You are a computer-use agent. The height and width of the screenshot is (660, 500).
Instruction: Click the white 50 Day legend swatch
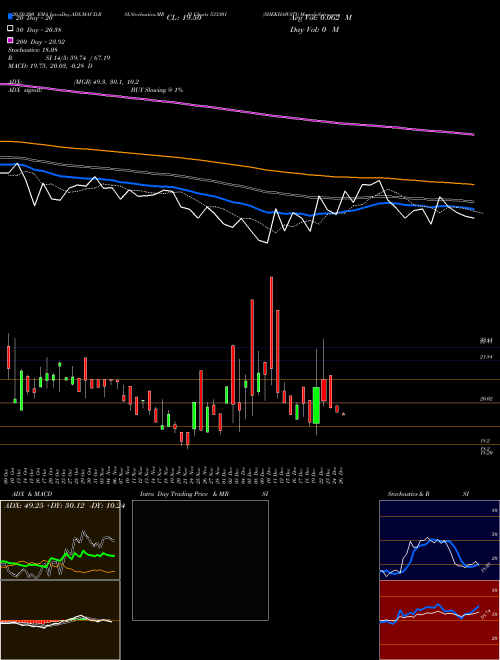pos(10,28)
